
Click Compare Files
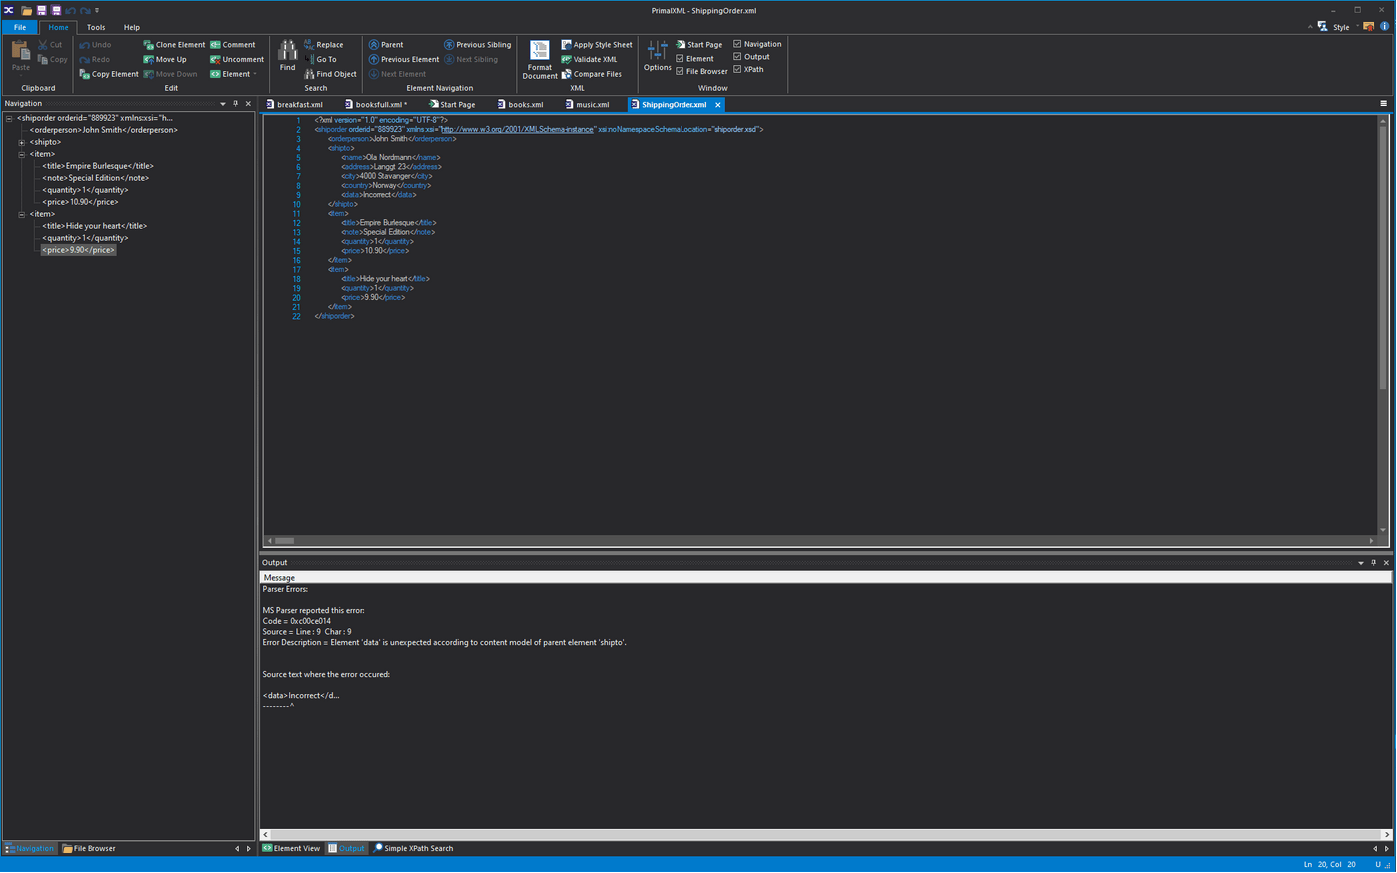coord(592,74)
